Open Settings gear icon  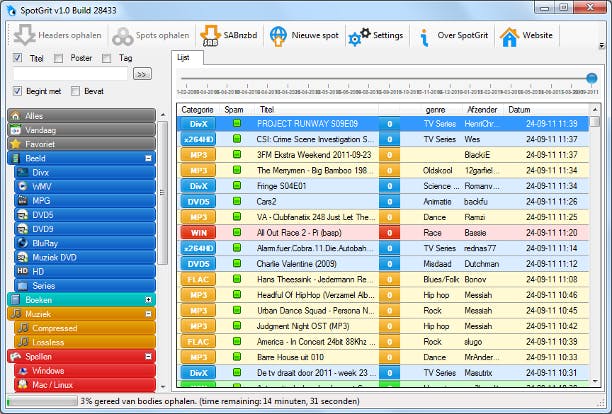pos(359,37)
